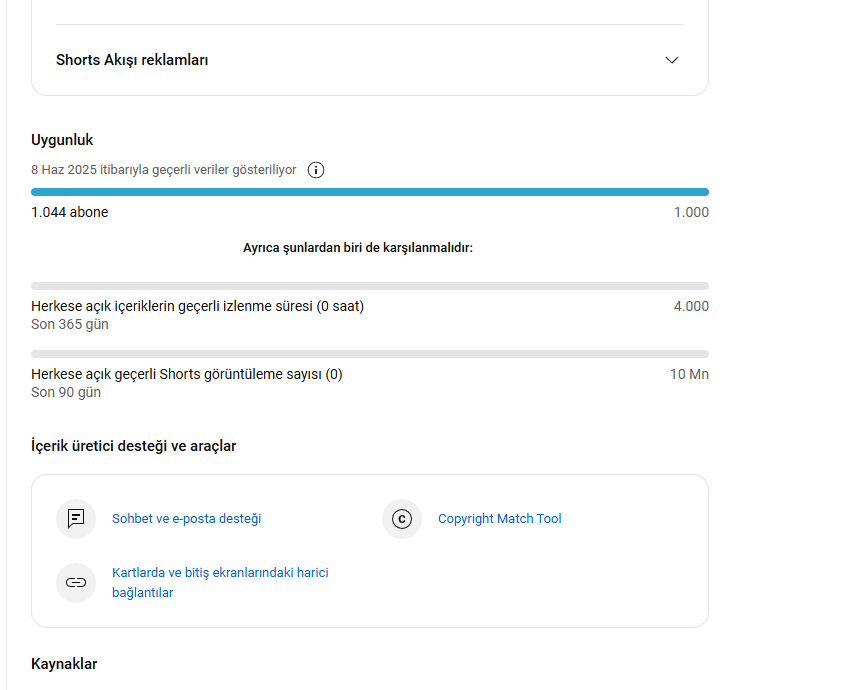
Task: Open the Sohbet ve e-posta desteği link
Action: point(186,518)
